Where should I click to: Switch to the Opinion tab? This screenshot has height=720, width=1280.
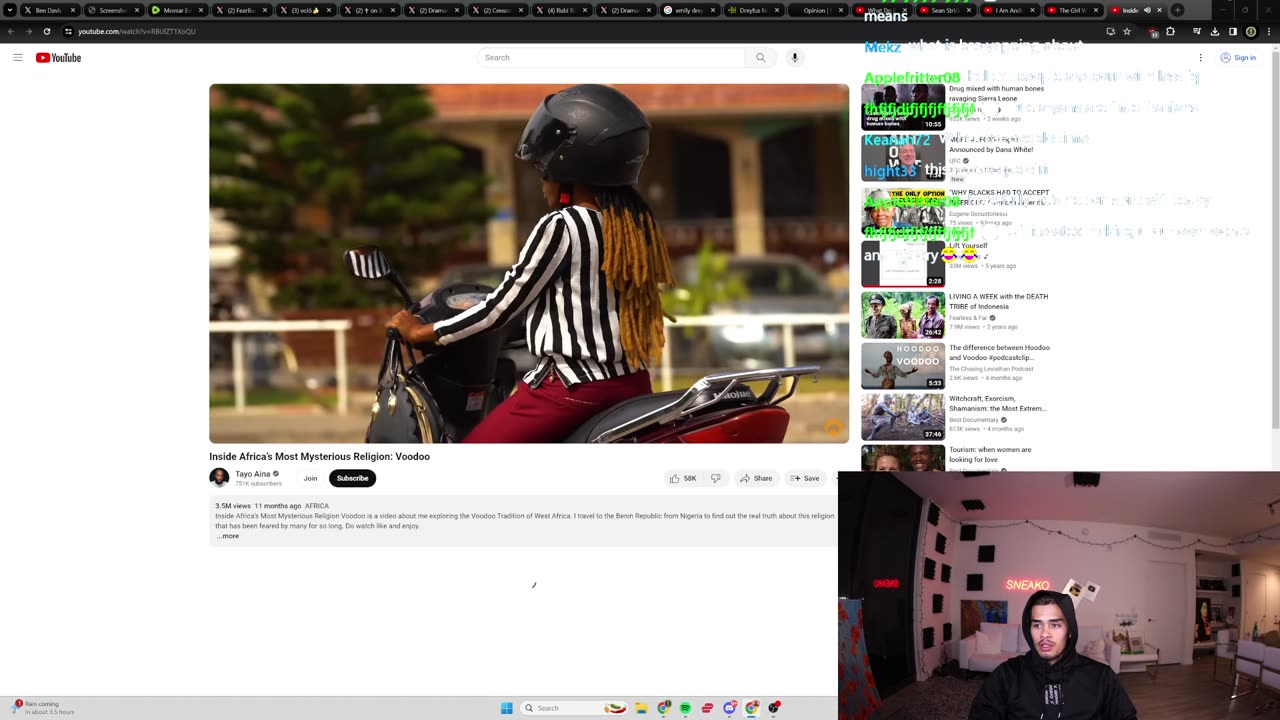point(817,10)
